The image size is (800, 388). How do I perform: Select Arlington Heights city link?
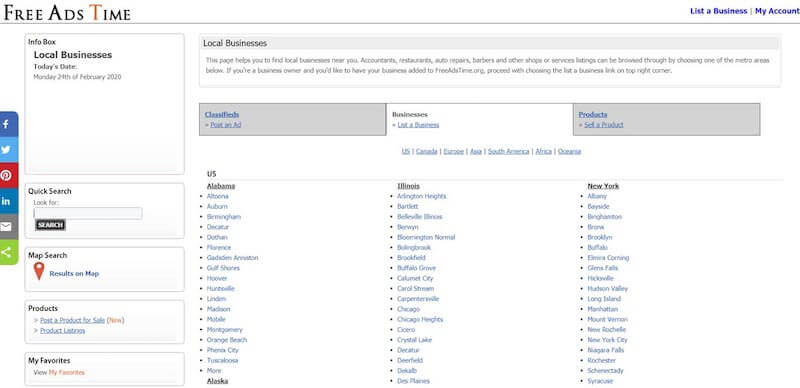[x=421, y=196]
